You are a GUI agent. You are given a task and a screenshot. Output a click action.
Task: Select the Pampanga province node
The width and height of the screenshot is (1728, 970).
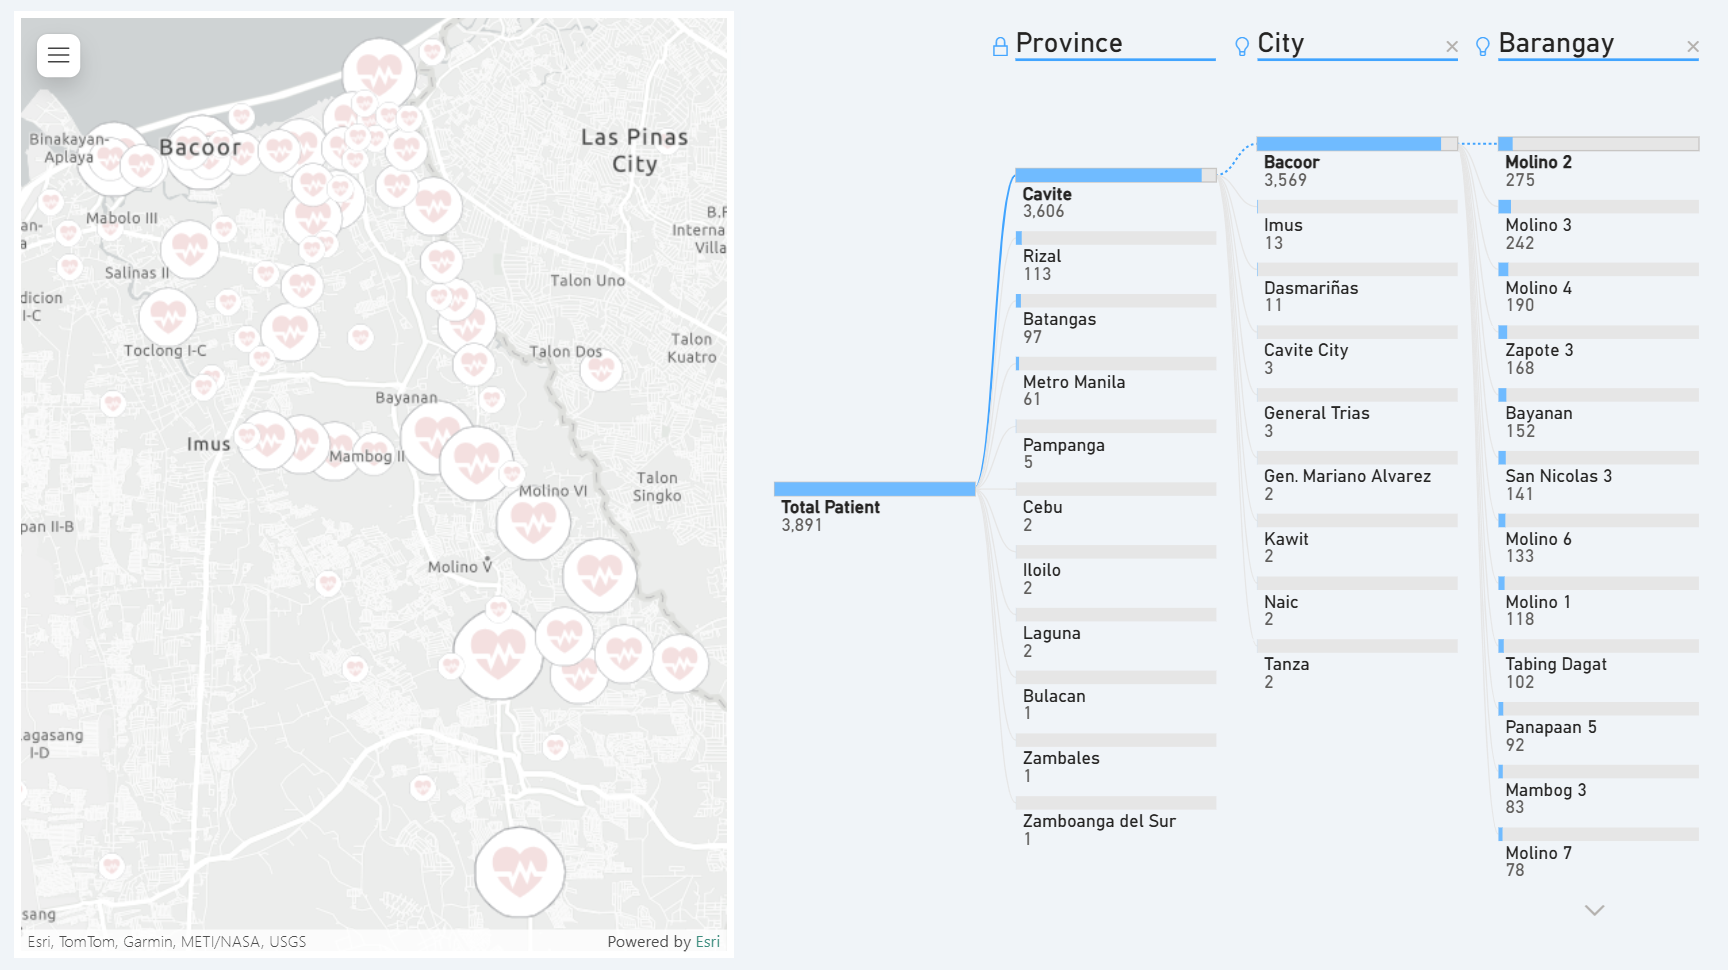1115,446
